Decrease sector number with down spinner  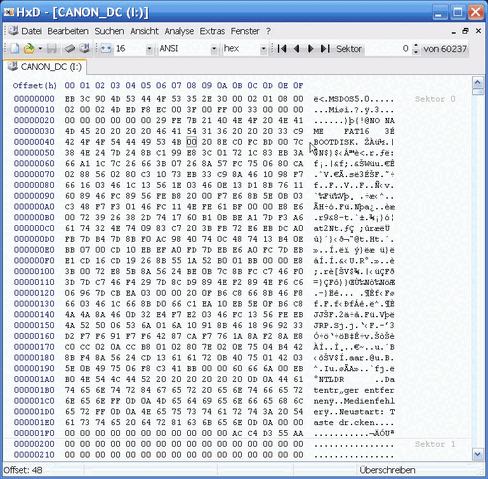pos(415,52)
